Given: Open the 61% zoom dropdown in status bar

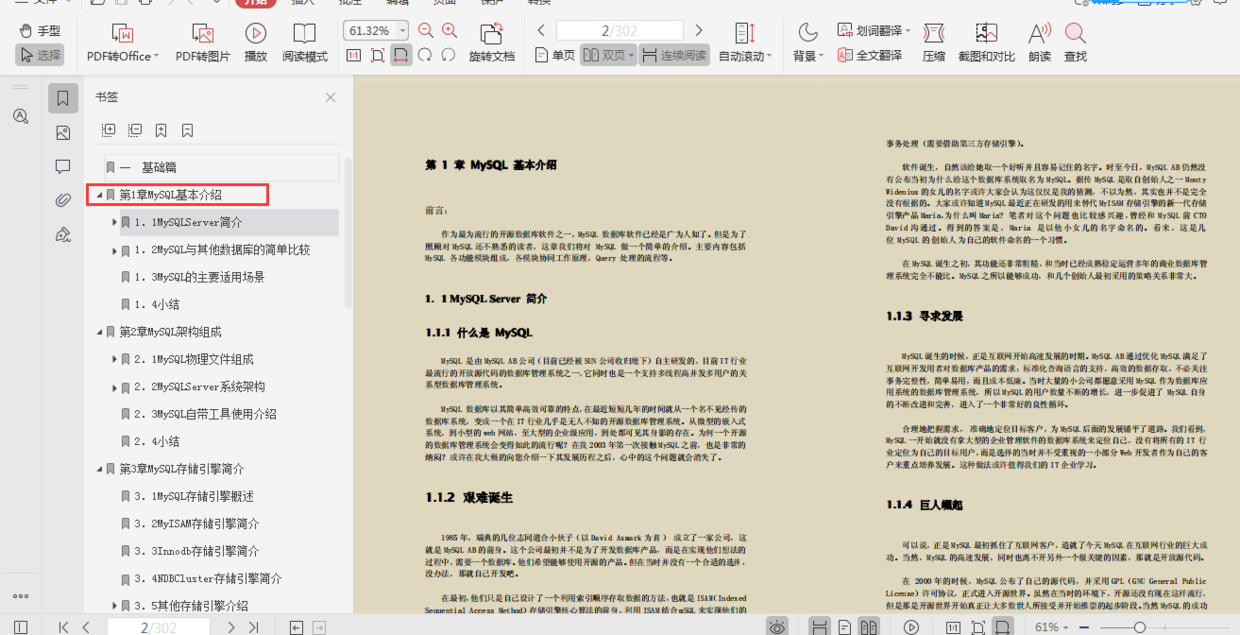Looking at the screenshot, I should (1052, 627).
